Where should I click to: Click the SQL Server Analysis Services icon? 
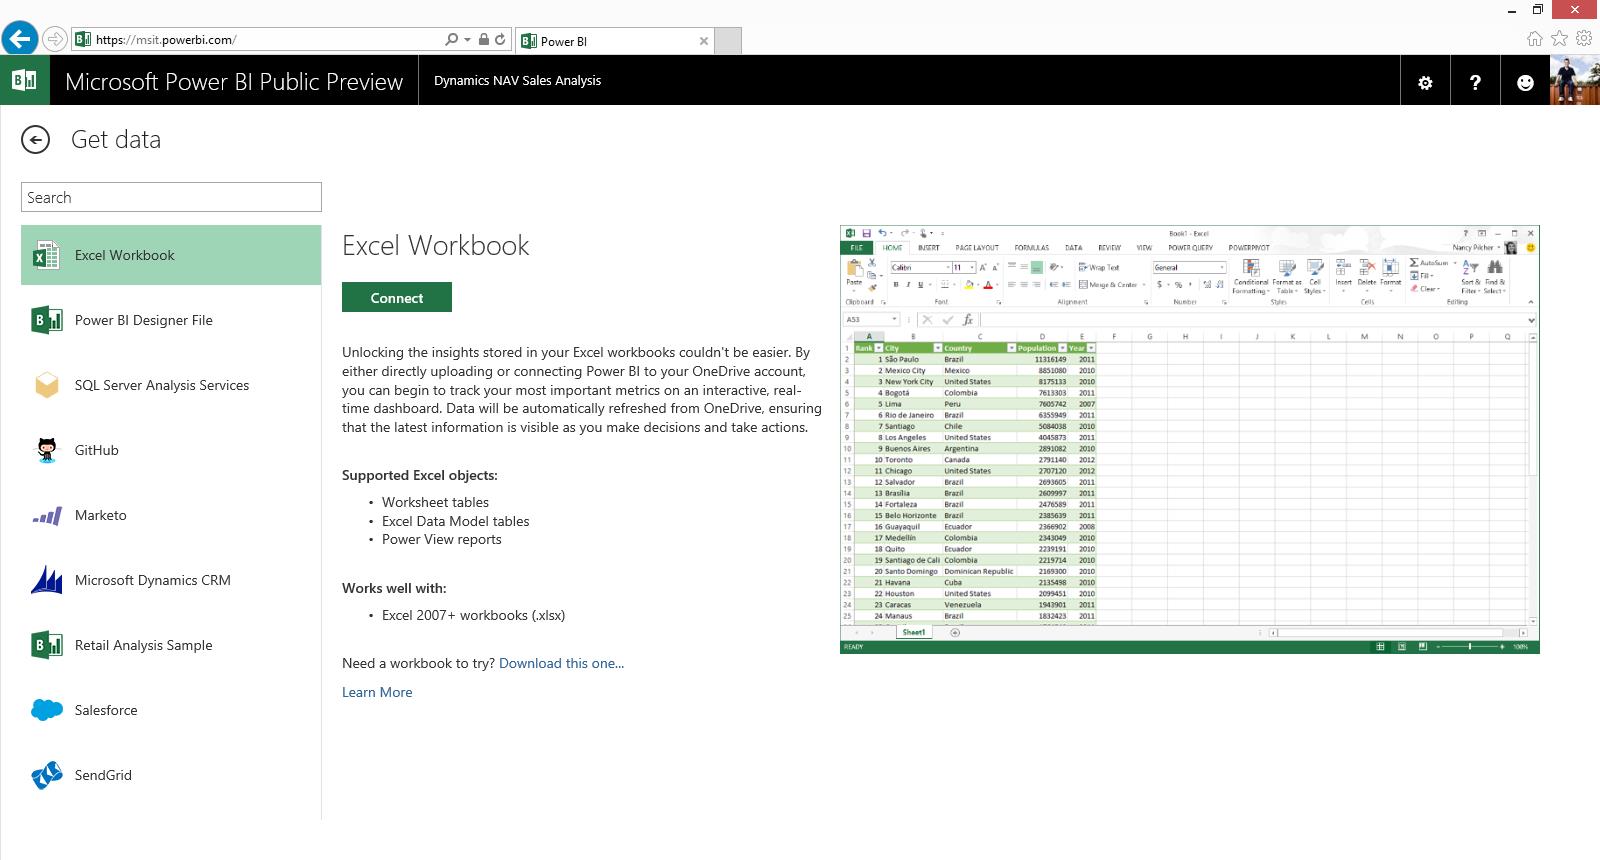click(46, 385)
